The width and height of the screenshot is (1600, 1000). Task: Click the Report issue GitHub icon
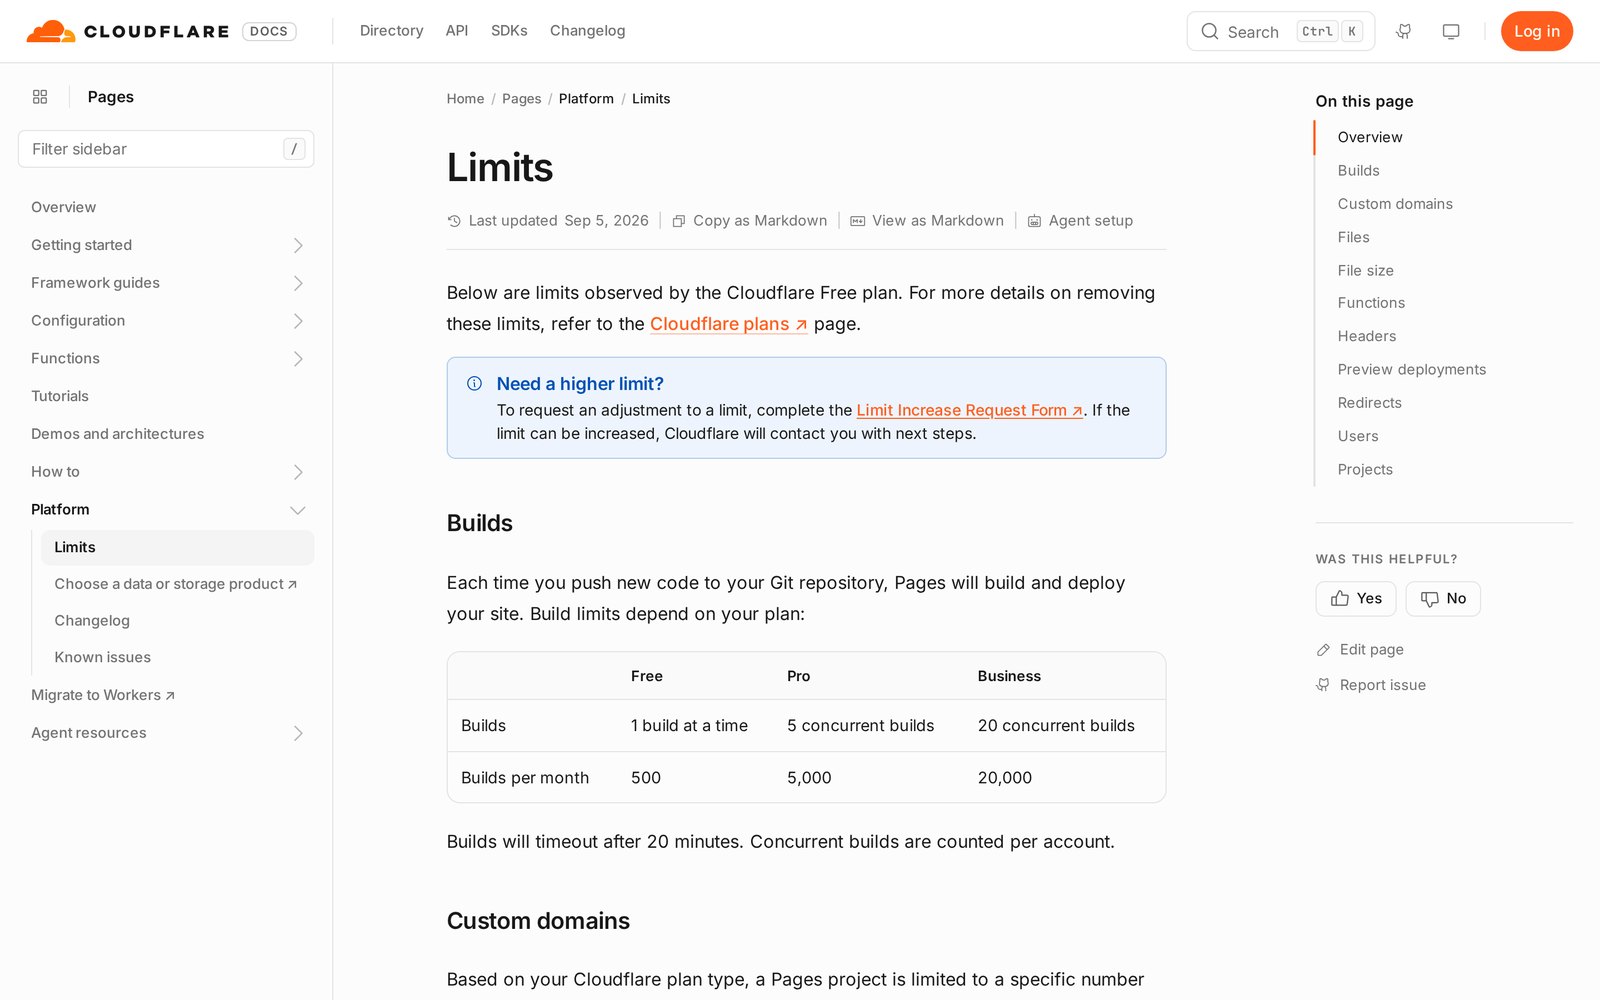click(x=1323, y=685)
